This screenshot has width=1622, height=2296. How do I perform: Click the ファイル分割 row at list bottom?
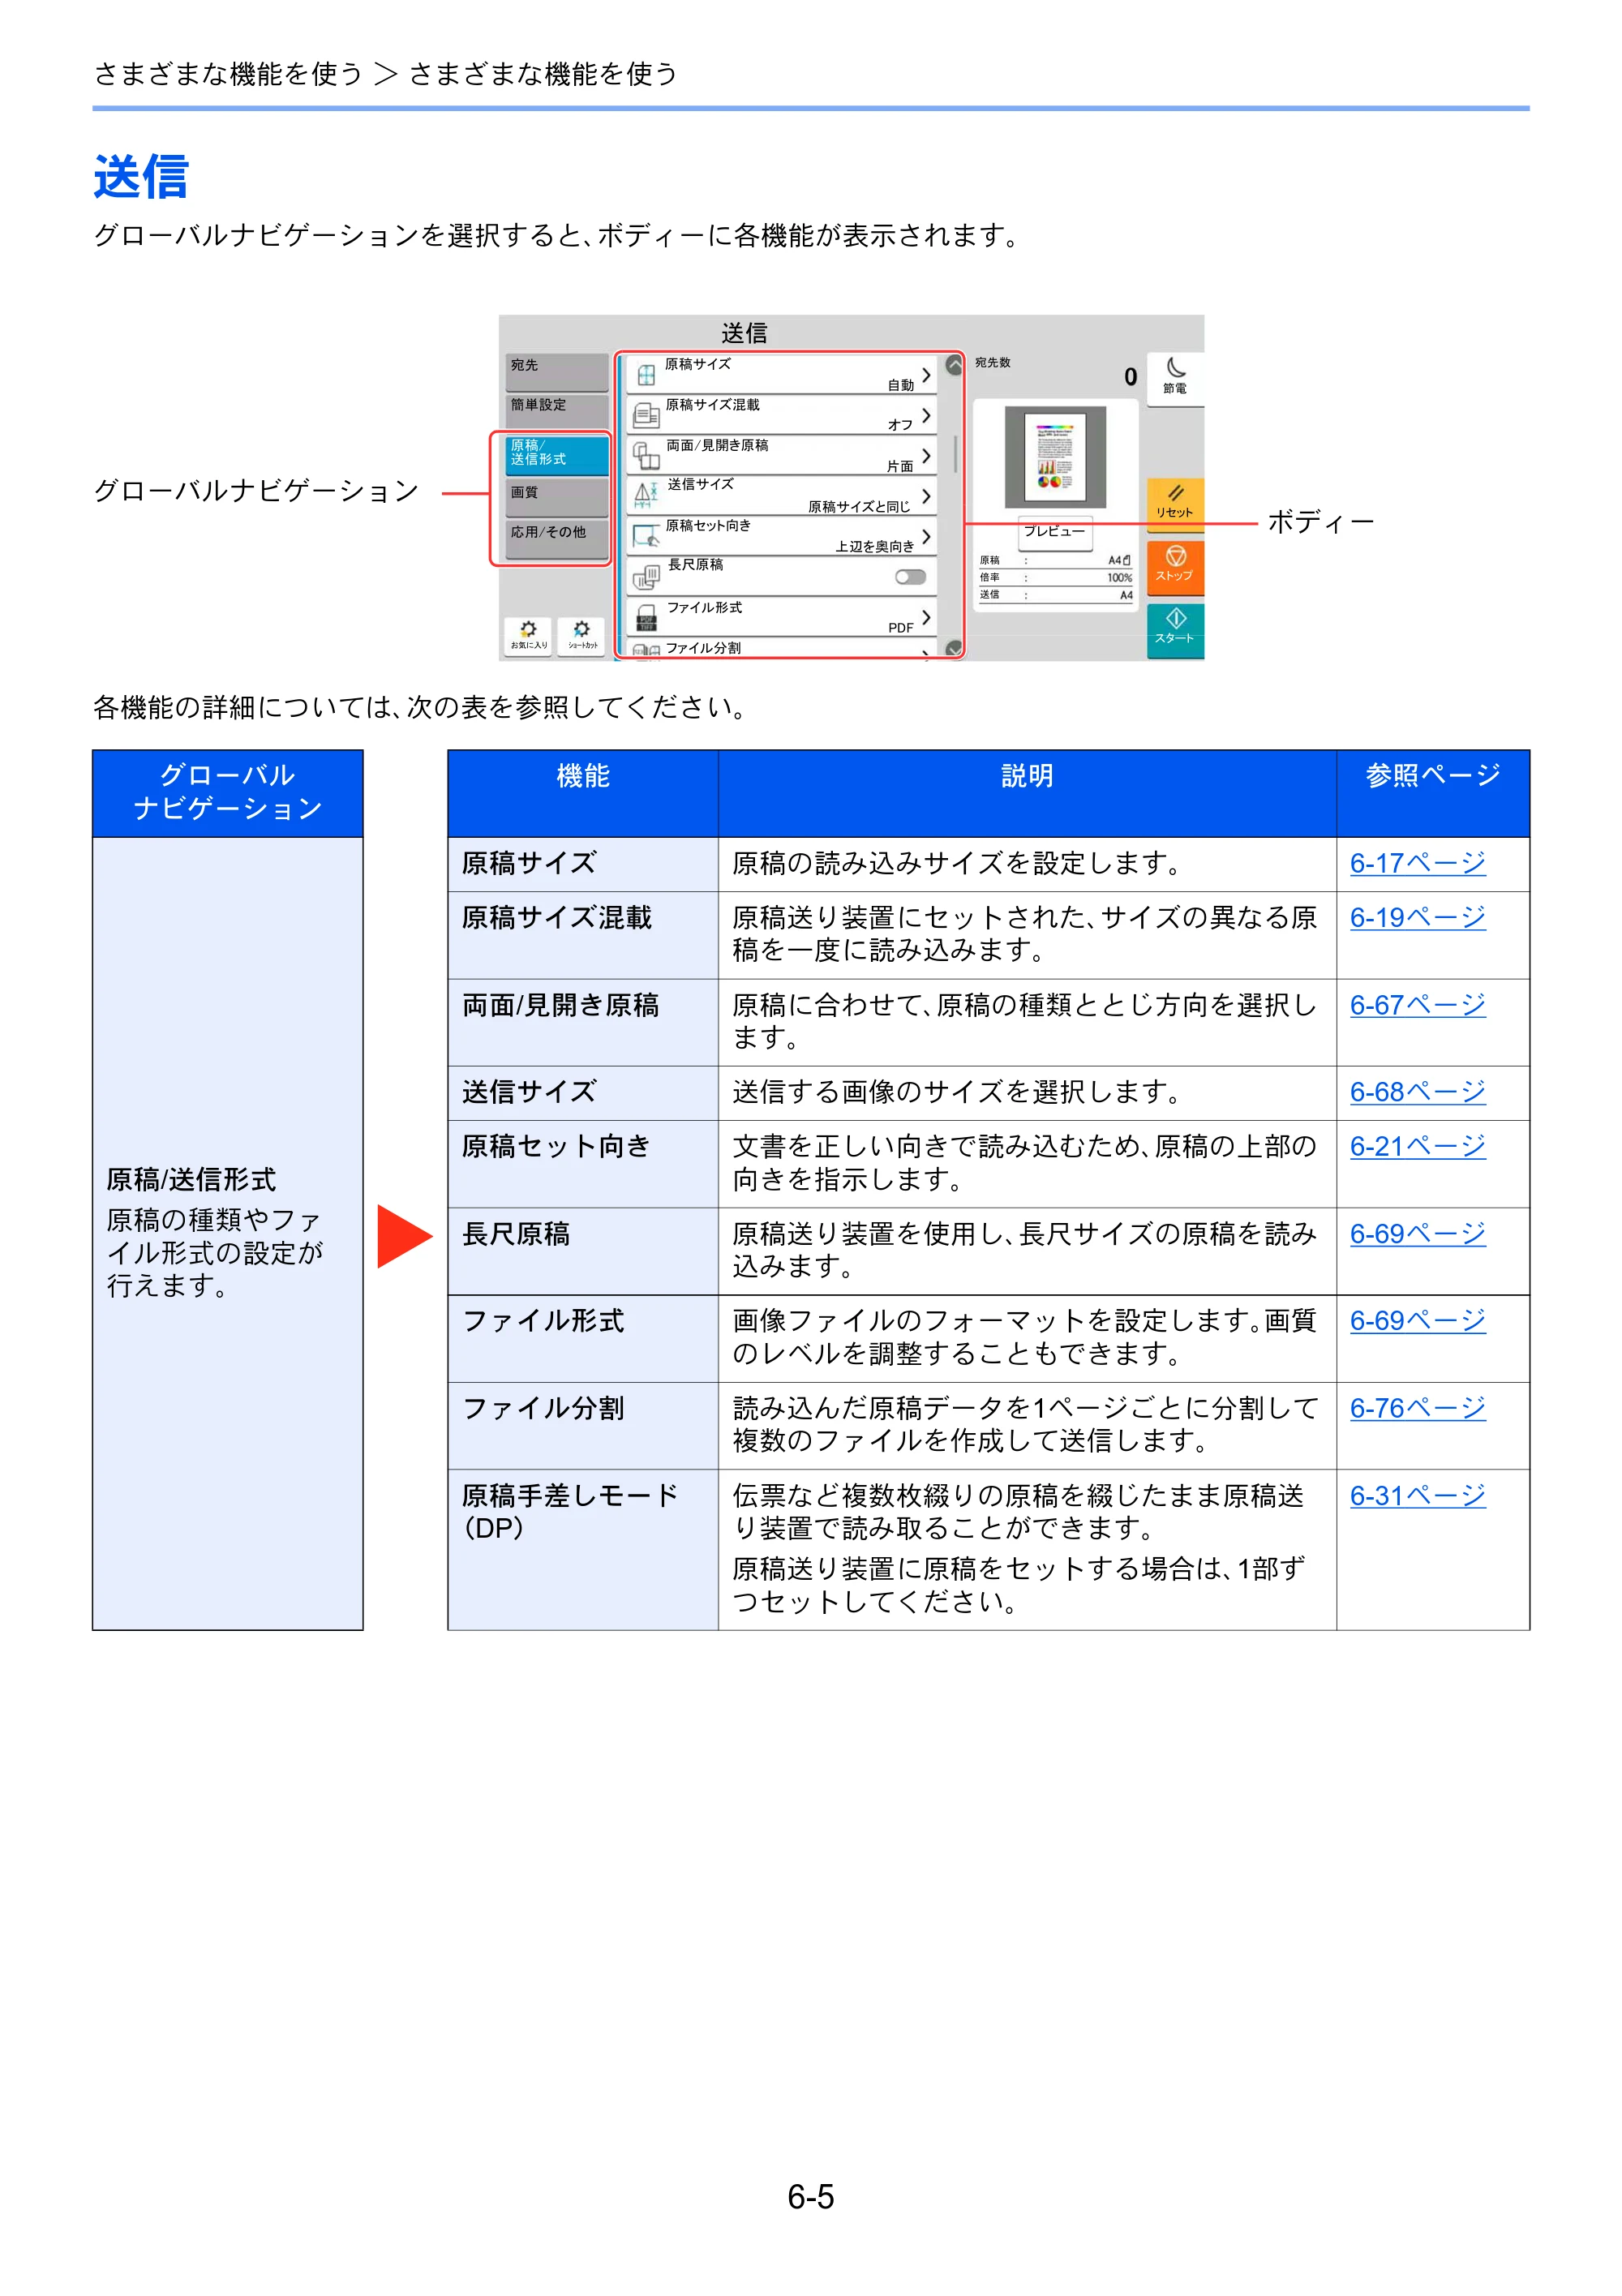tap(781, 648)
